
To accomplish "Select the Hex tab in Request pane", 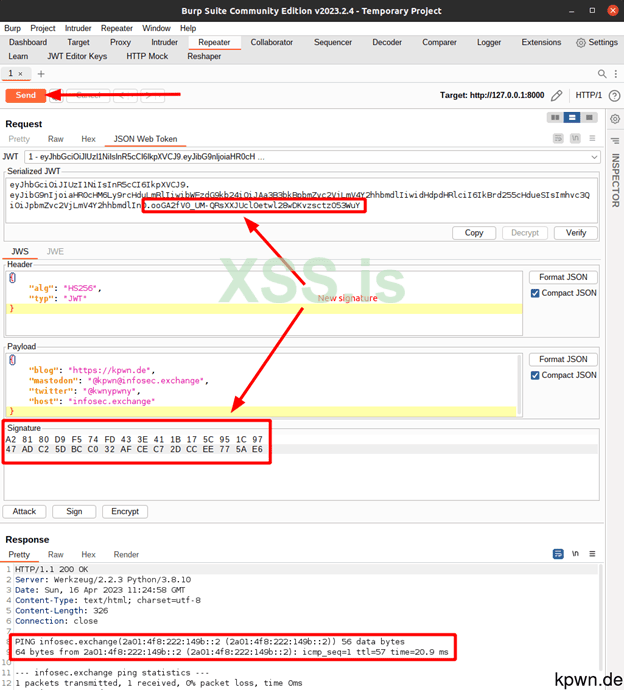I will coord(88,139).
